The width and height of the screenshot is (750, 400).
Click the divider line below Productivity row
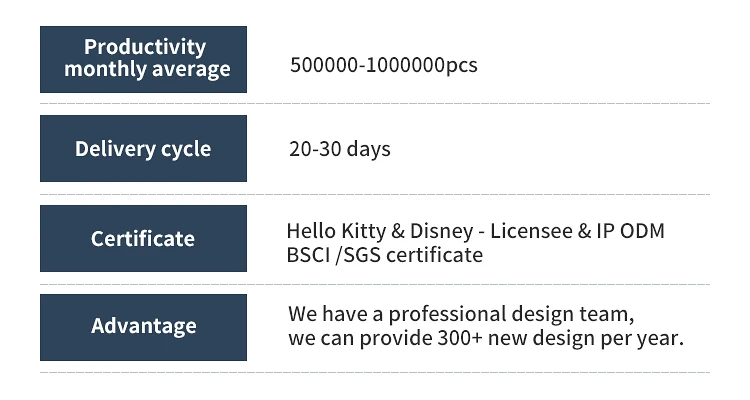(x=375, y=103)
